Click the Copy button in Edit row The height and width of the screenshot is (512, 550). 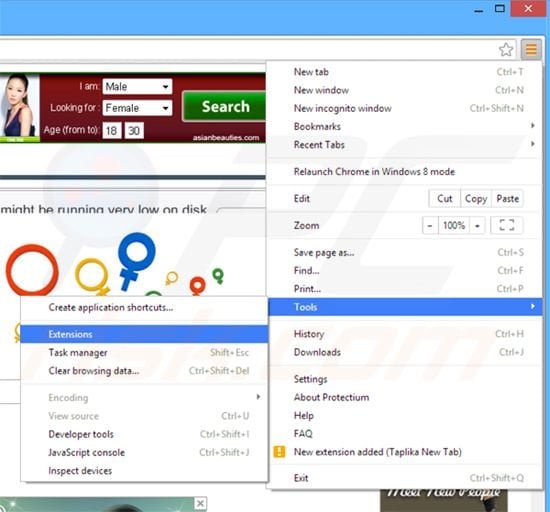pos(476,198)
